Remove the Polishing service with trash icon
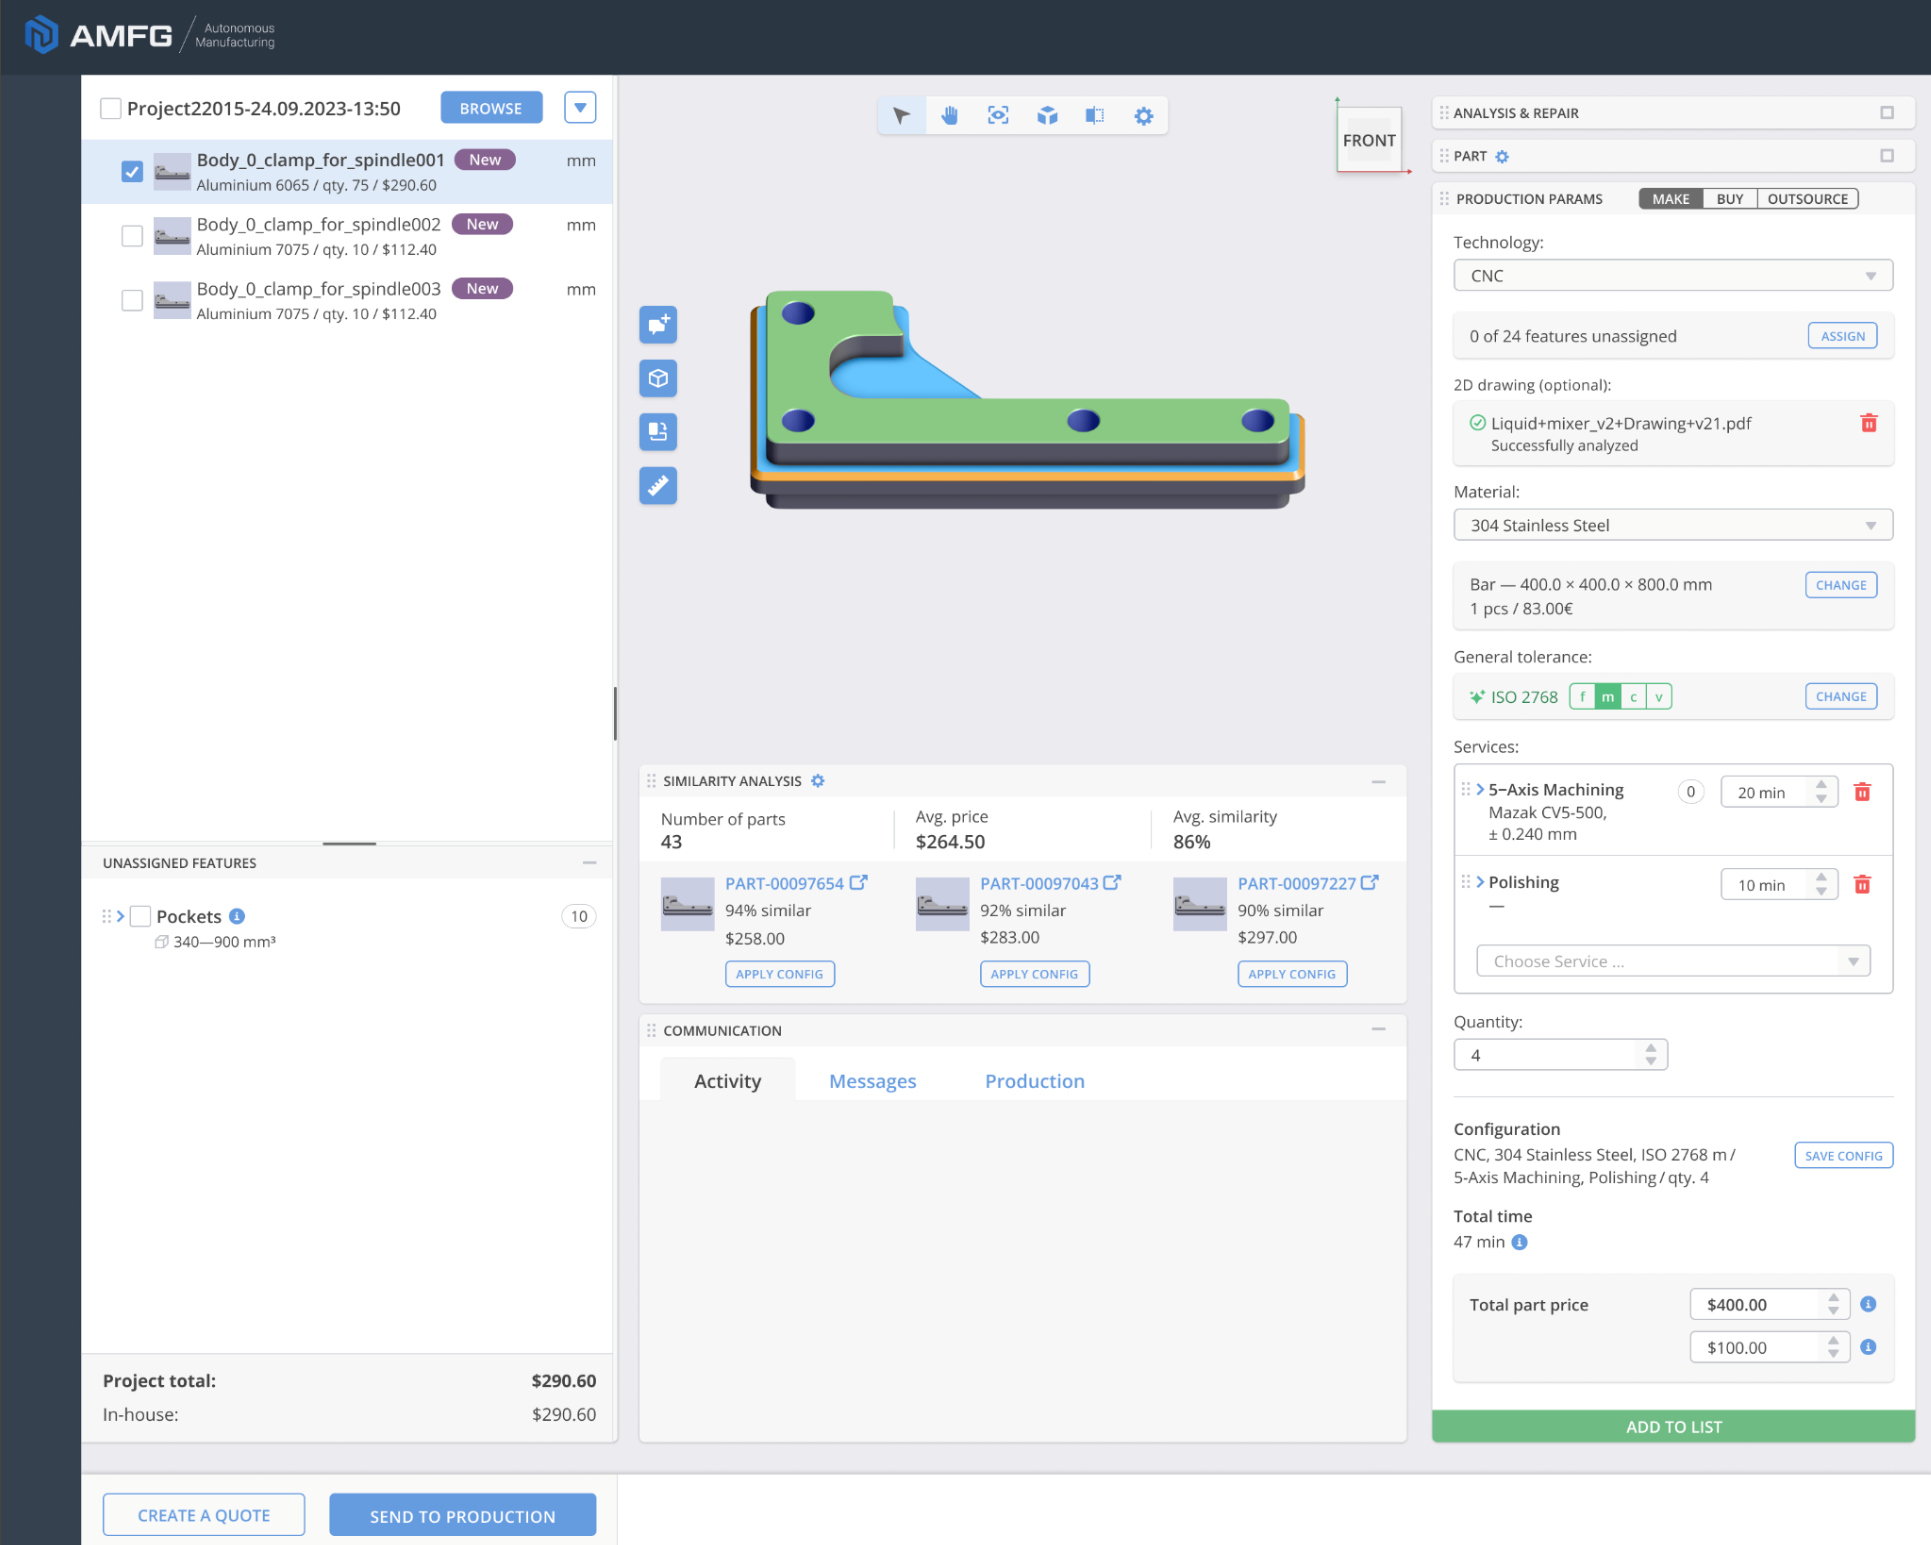 1861,884
